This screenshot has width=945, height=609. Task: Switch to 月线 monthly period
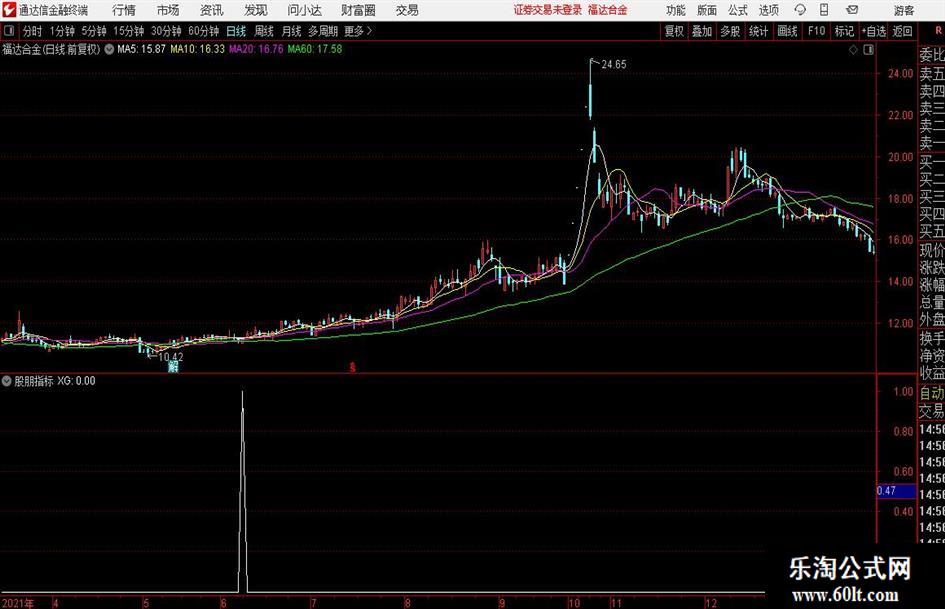[x=292, y=31]
